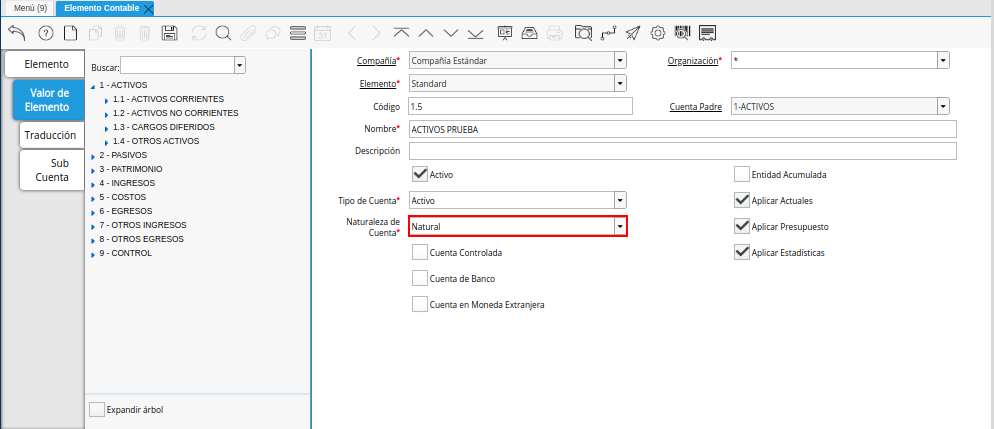Click the Compañía field label link

click(x=377, y=61)
